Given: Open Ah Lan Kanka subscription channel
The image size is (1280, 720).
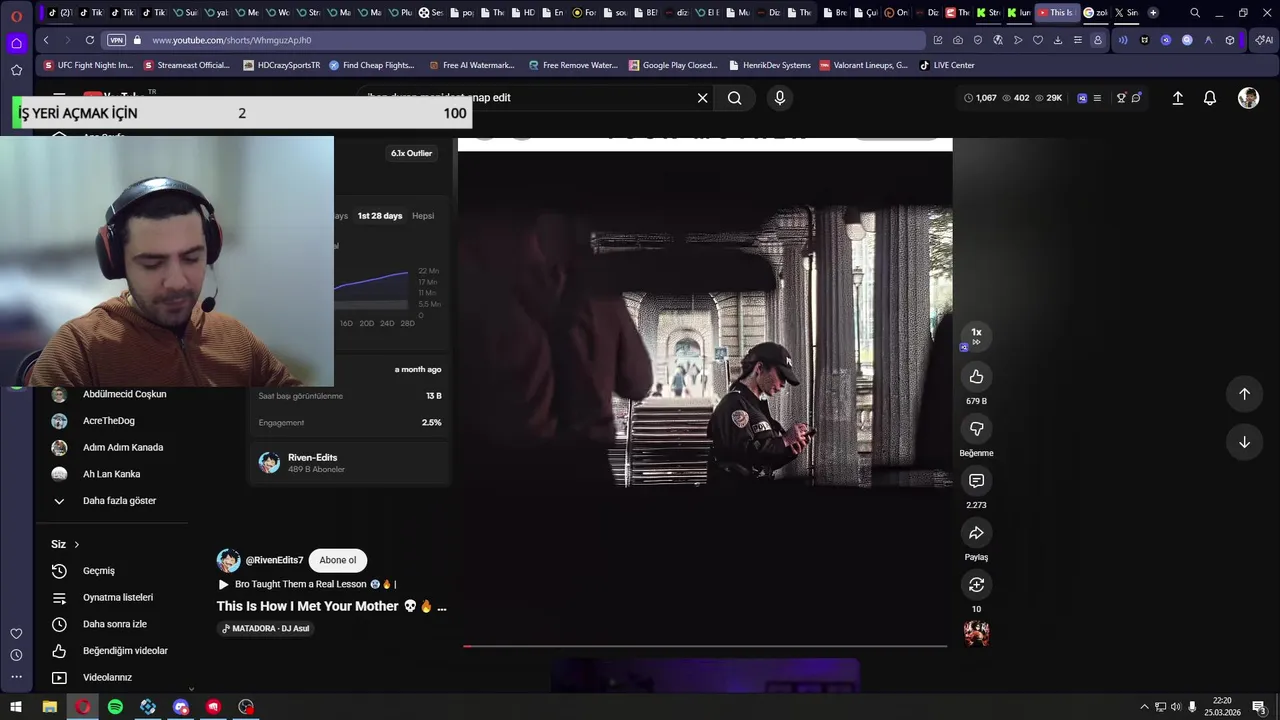Looking at the screenshot, I should pos(111,474).
